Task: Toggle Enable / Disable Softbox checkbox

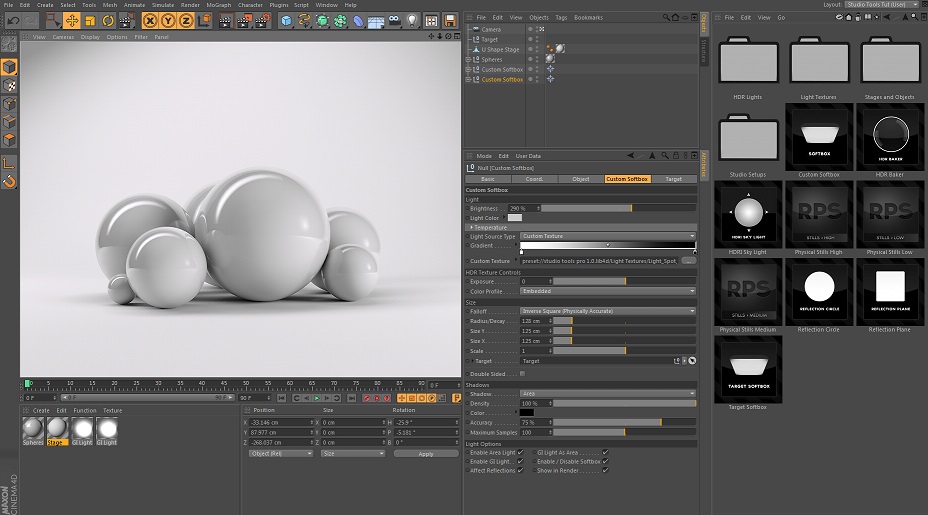Action: coord(605,461)
